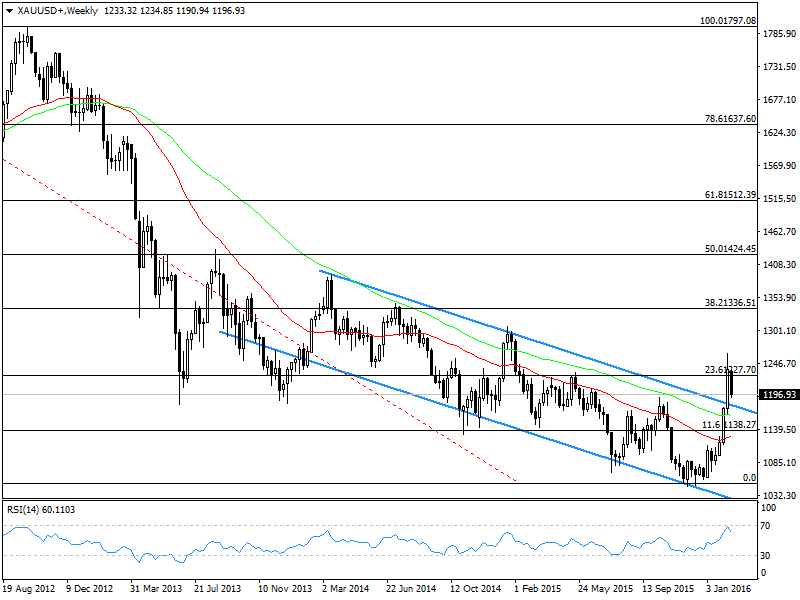Select the RSI(14) 60.1103 indicator label
Image resolution: width=800 pixels, height=600 pixels.
click(x=41, y=510)
